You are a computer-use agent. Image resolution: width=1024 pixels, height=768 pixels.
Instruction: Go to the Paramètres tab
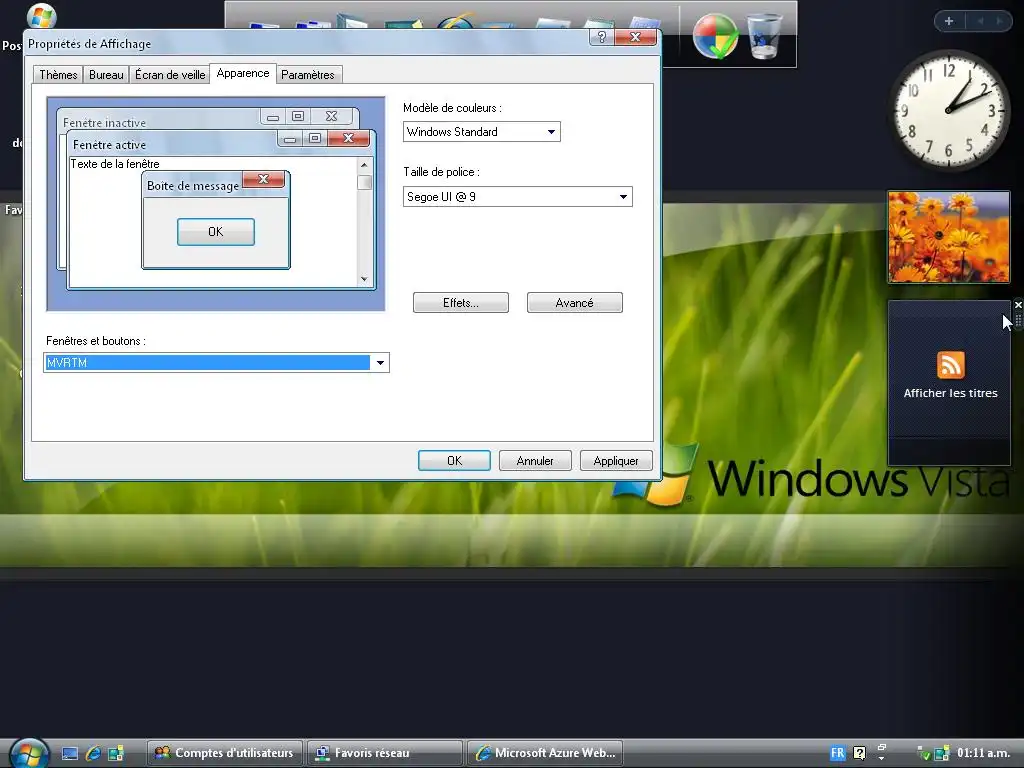(x=308, y=74)
